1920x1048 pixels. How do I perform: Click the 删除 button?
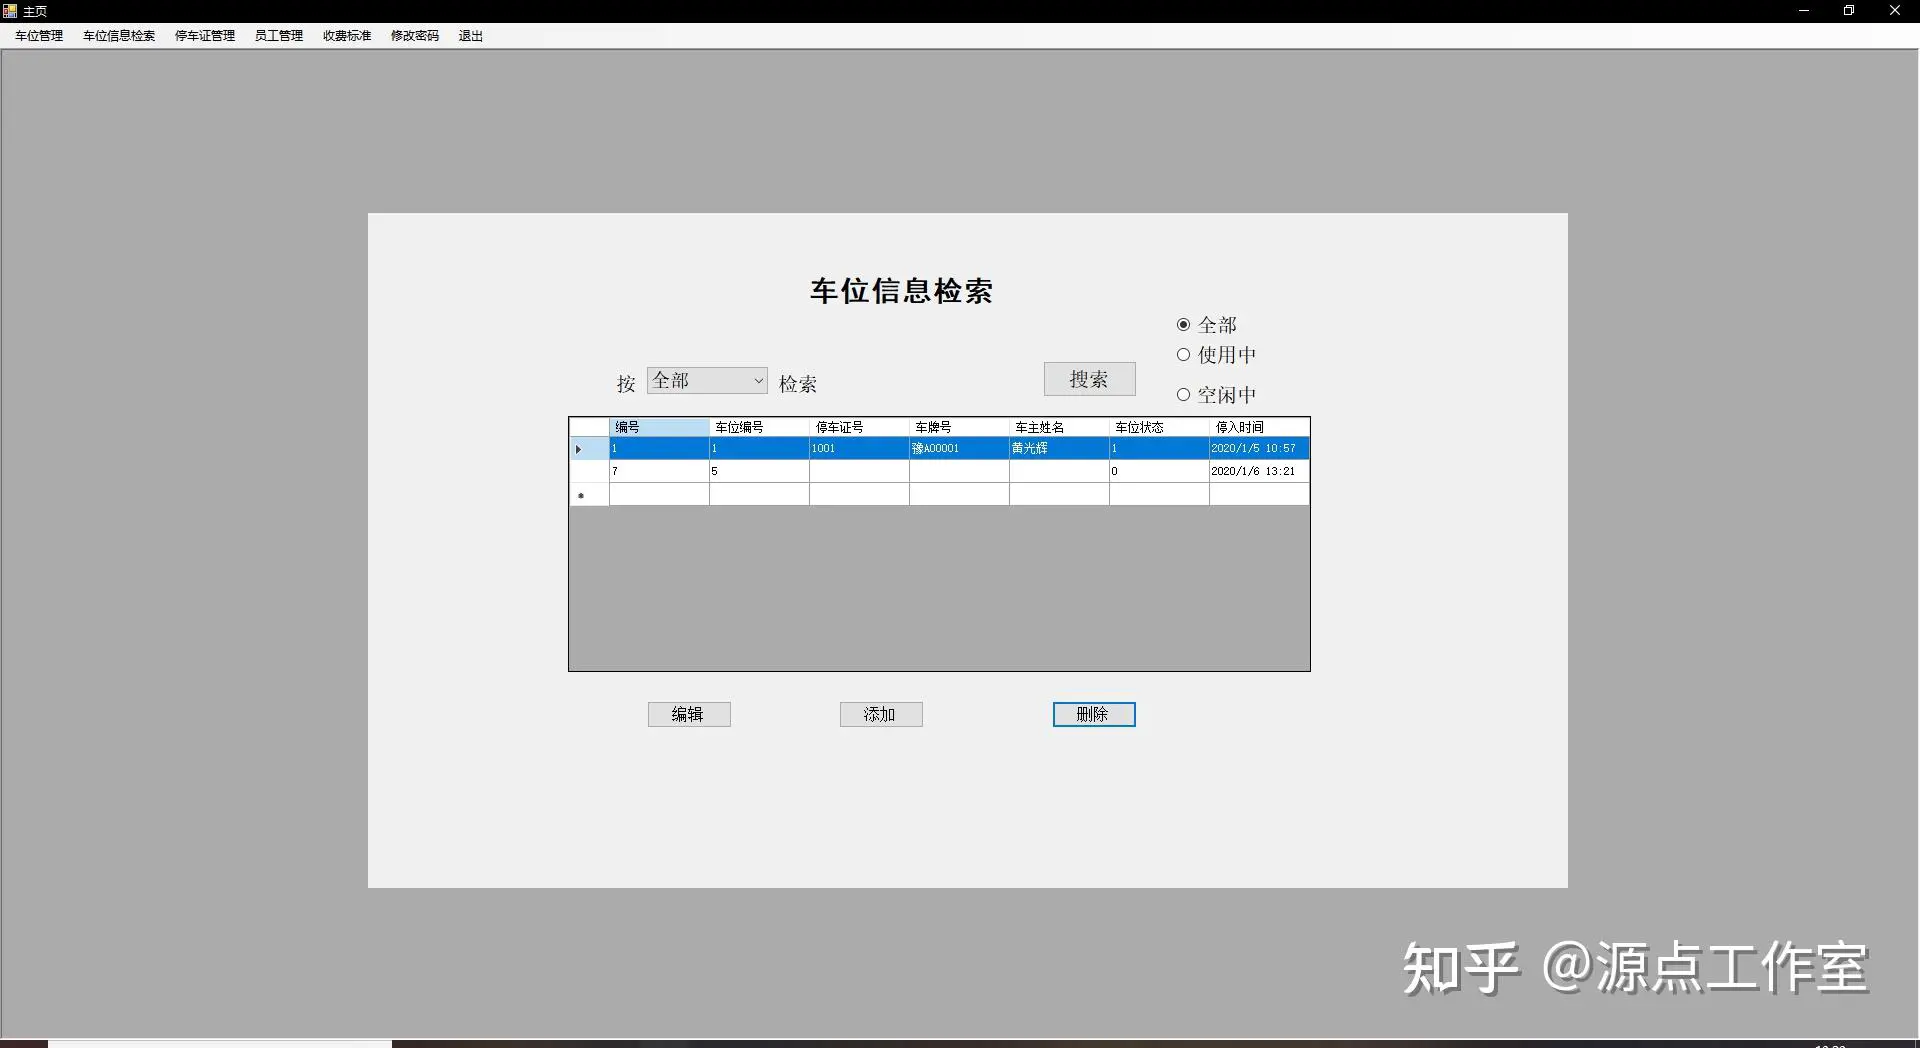coord(1094,714)
